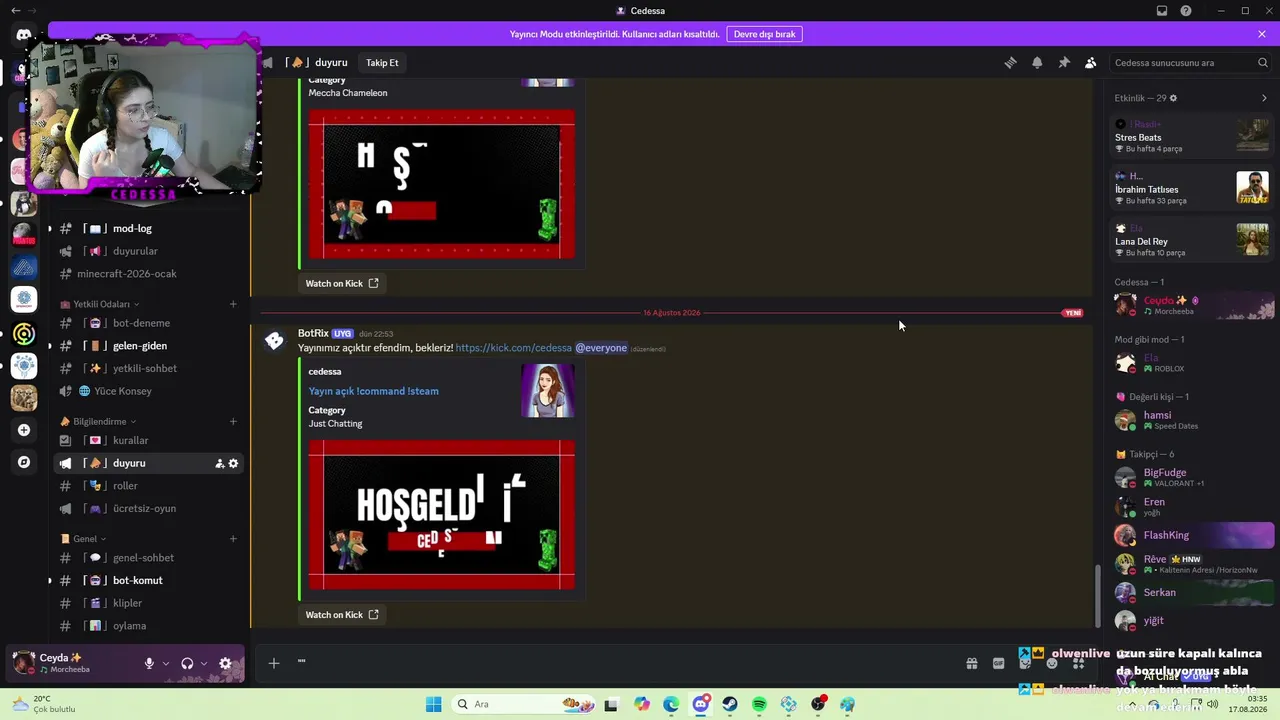Open Etkinlik activity settings gear
The width and height of the screenshot is (1280, 720).
tap(1173, 98)
